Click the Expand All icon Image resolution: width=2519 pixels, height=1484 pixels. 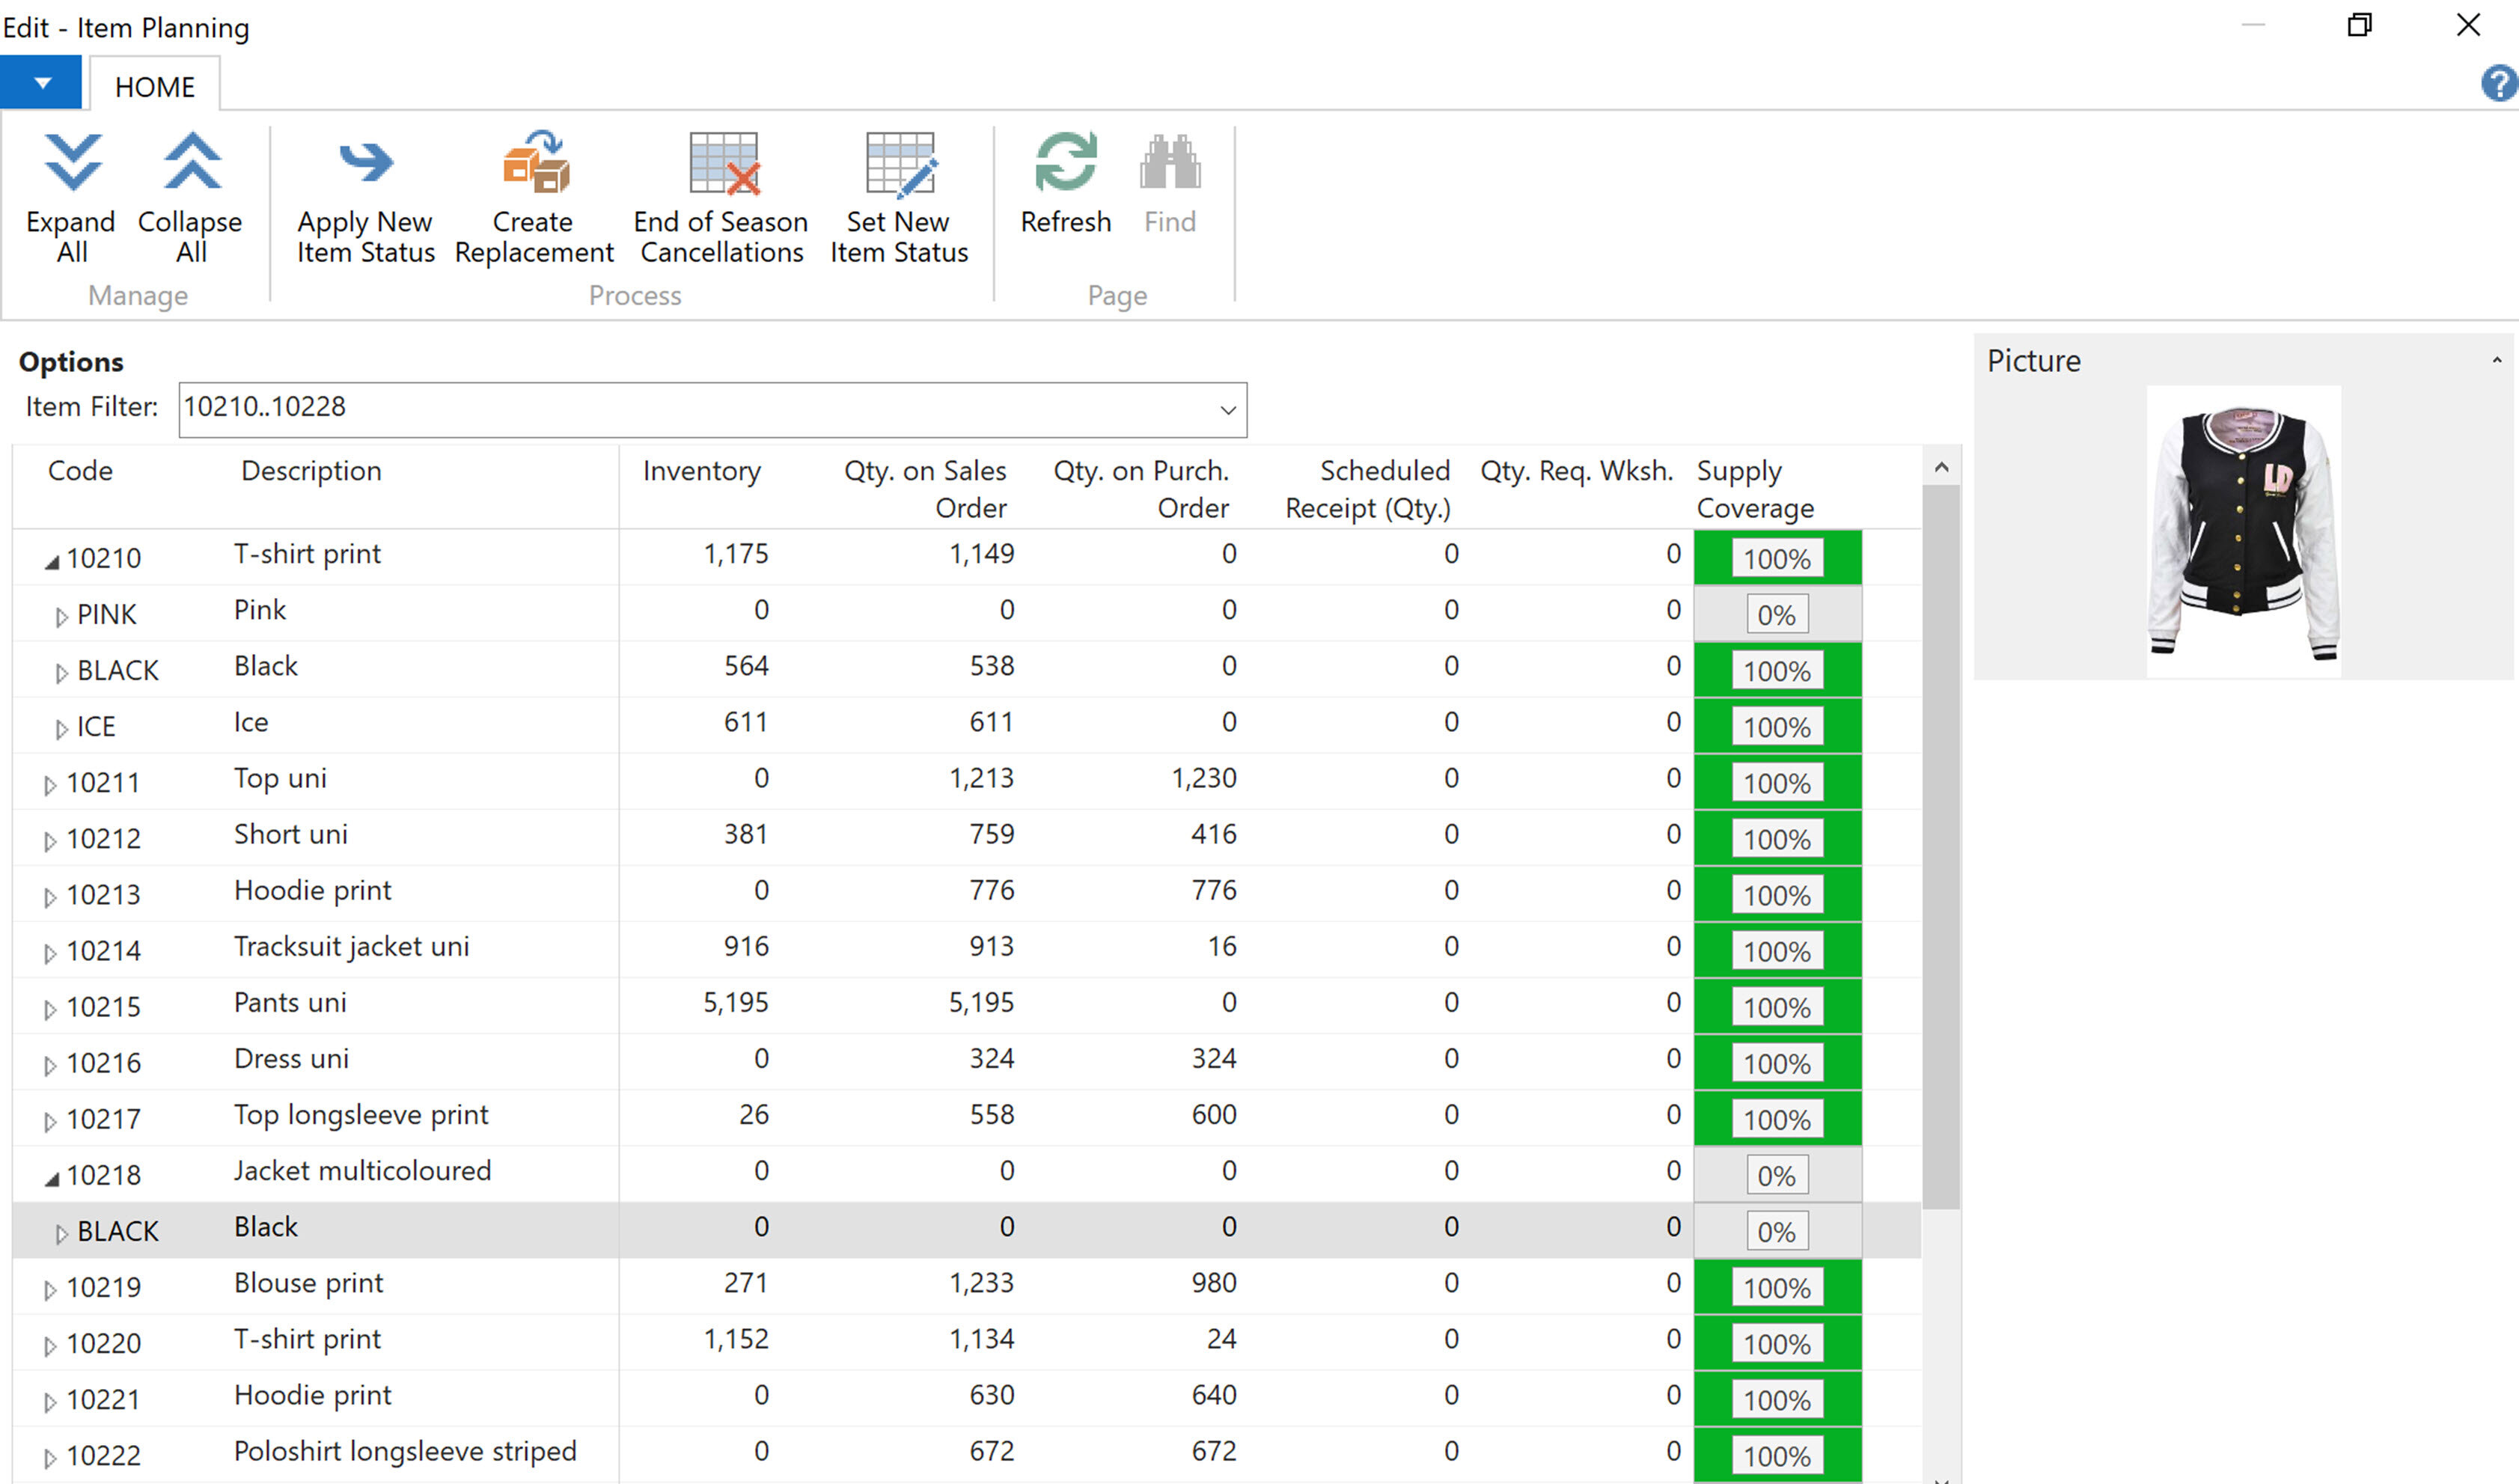[72, 163]
